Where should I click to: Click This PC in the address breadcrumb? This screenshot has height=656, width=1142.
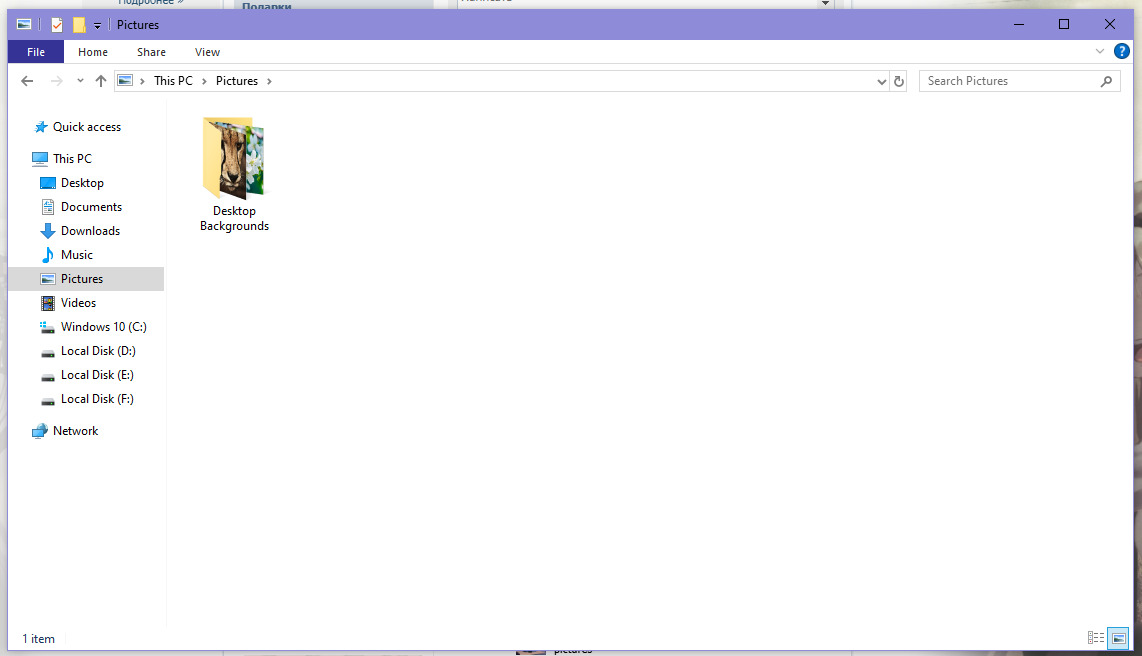pos(173,81)
